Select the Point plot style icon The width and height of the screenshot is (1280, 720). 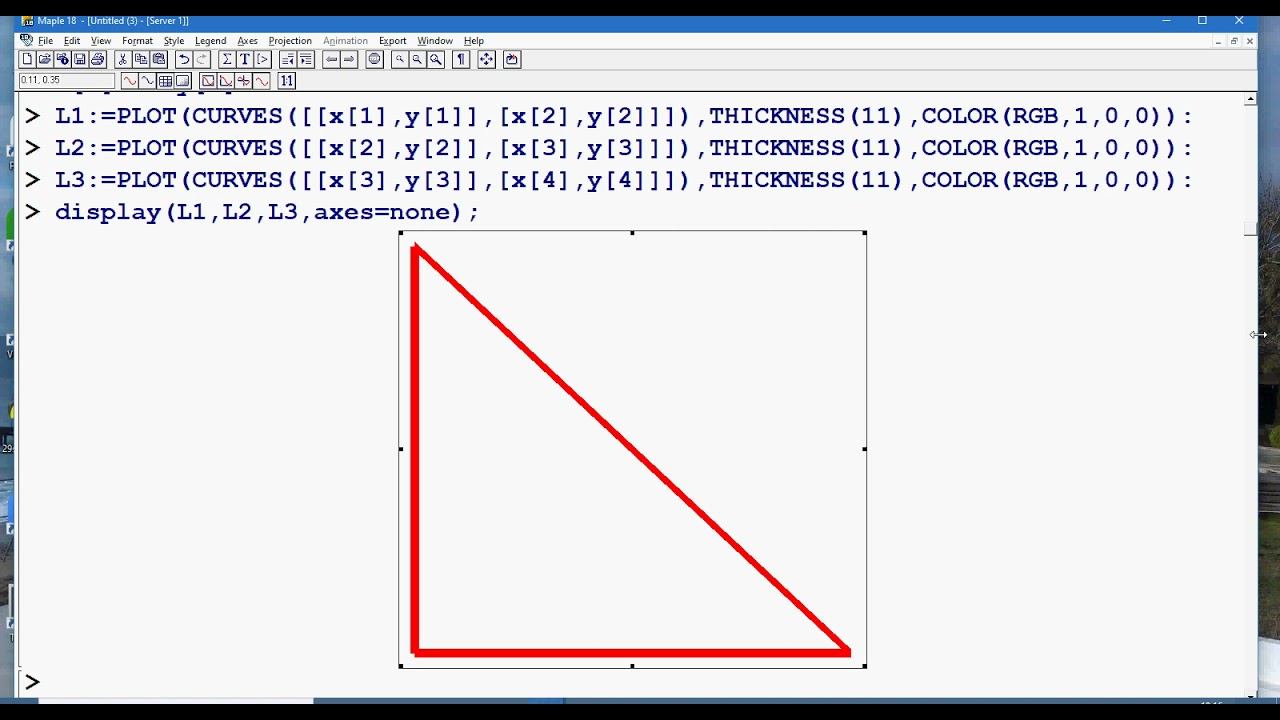147,81
